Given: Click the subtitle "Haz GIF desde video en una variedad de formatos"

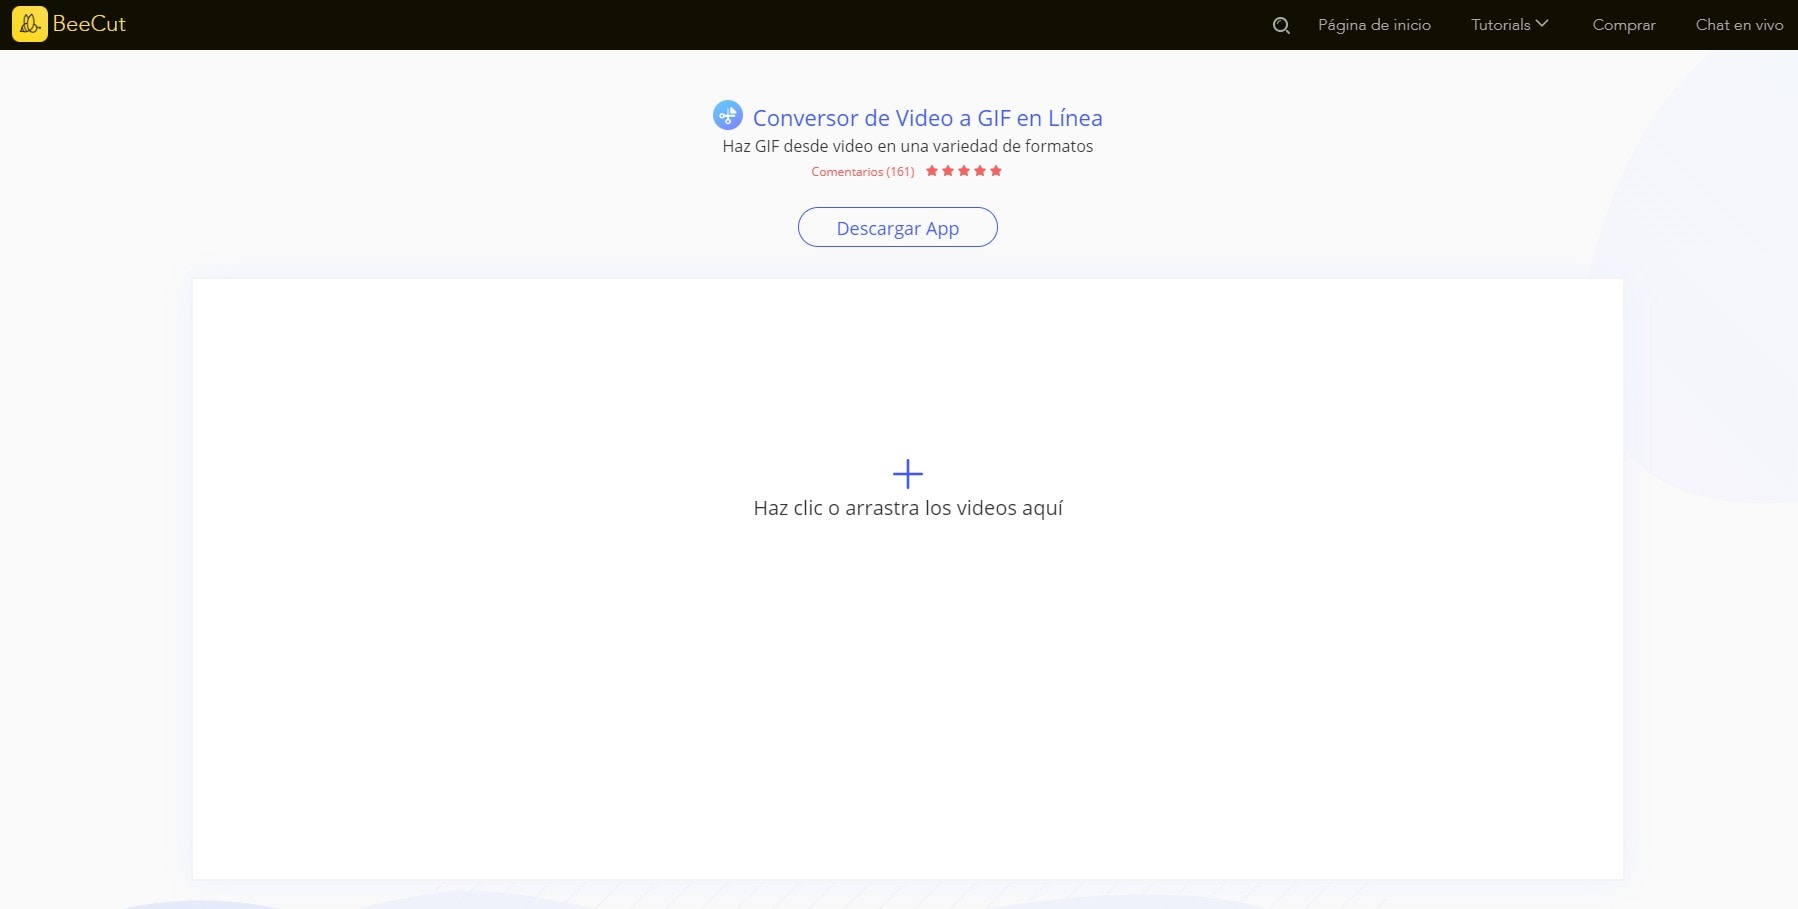Looking at the screenshot, I should pyautogui.click(x=908, y=146).
